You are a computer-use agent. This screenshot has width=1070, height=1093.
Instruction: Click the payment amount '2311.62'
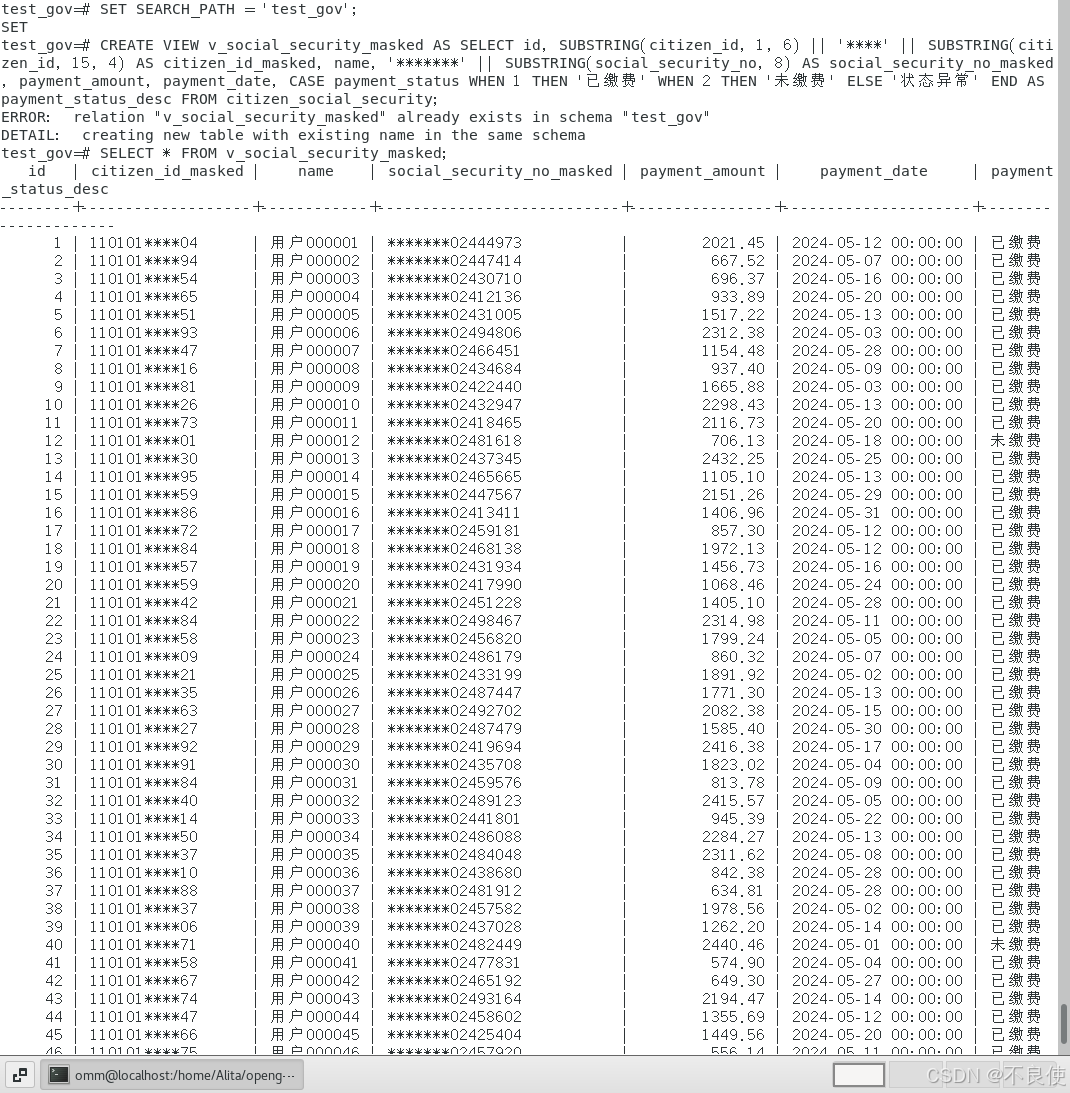tap(733, 855)
